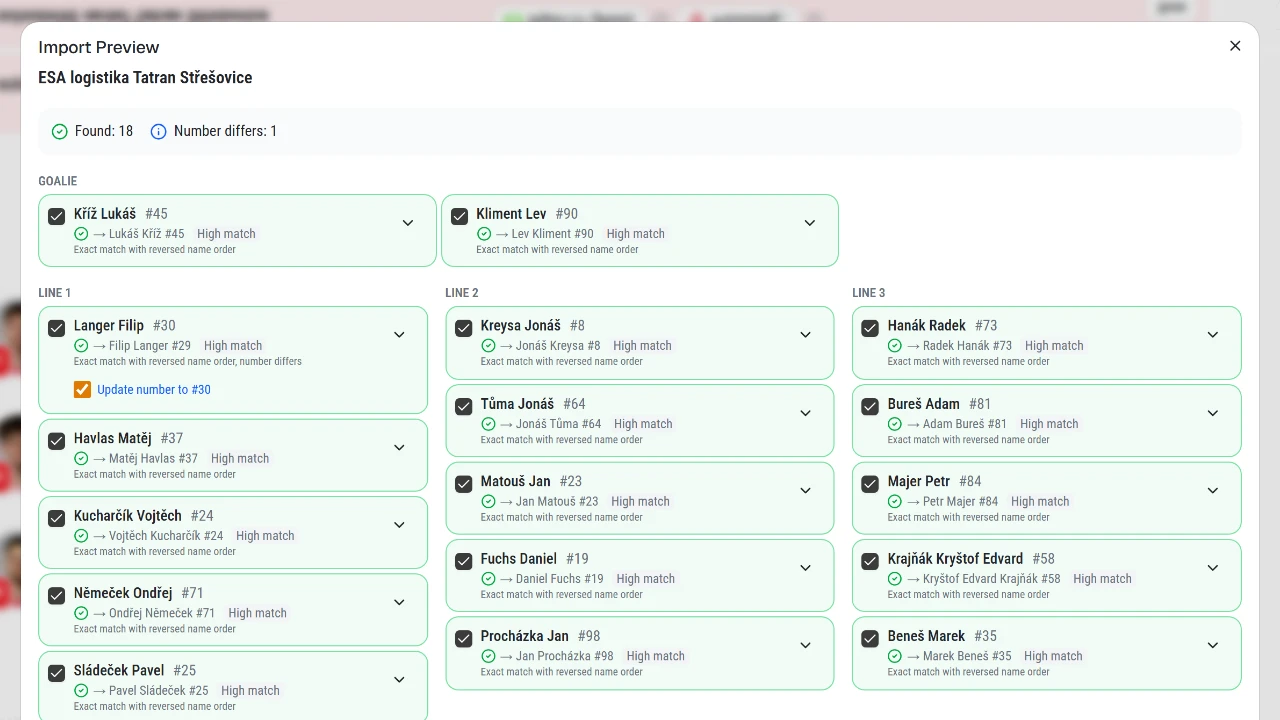Click the Tůma Jonáš player name
The height and width of the screenshot is (720, 1280).
pos(517,404)
